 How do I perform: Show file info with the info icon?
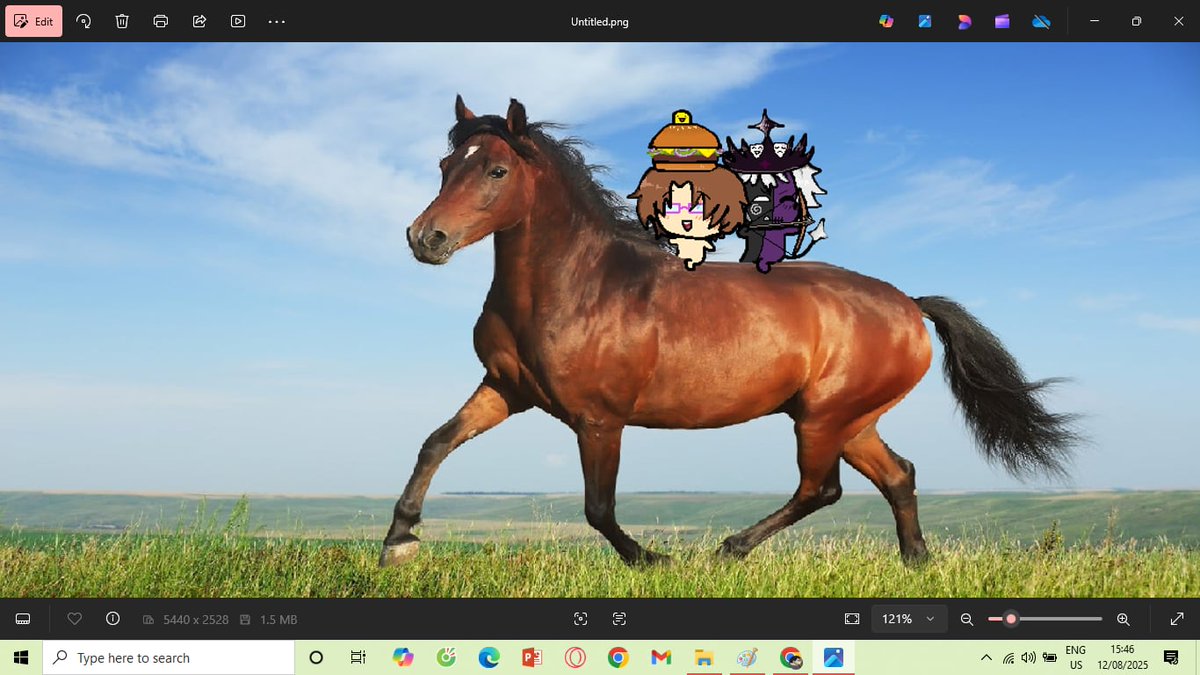pyautogui.click(x=113, y=619)
